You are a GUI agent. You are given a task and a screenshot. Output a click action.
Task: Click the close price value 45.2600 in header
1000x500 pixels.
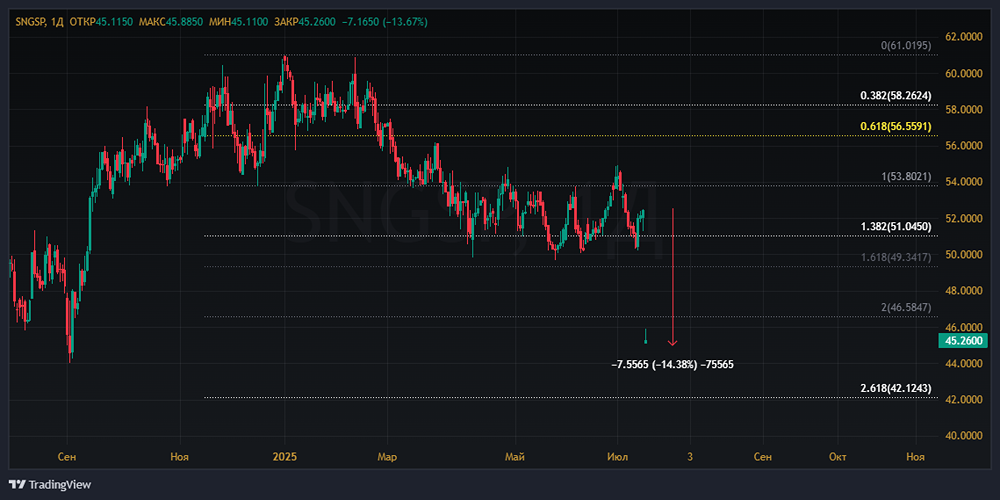click(316, 22)
